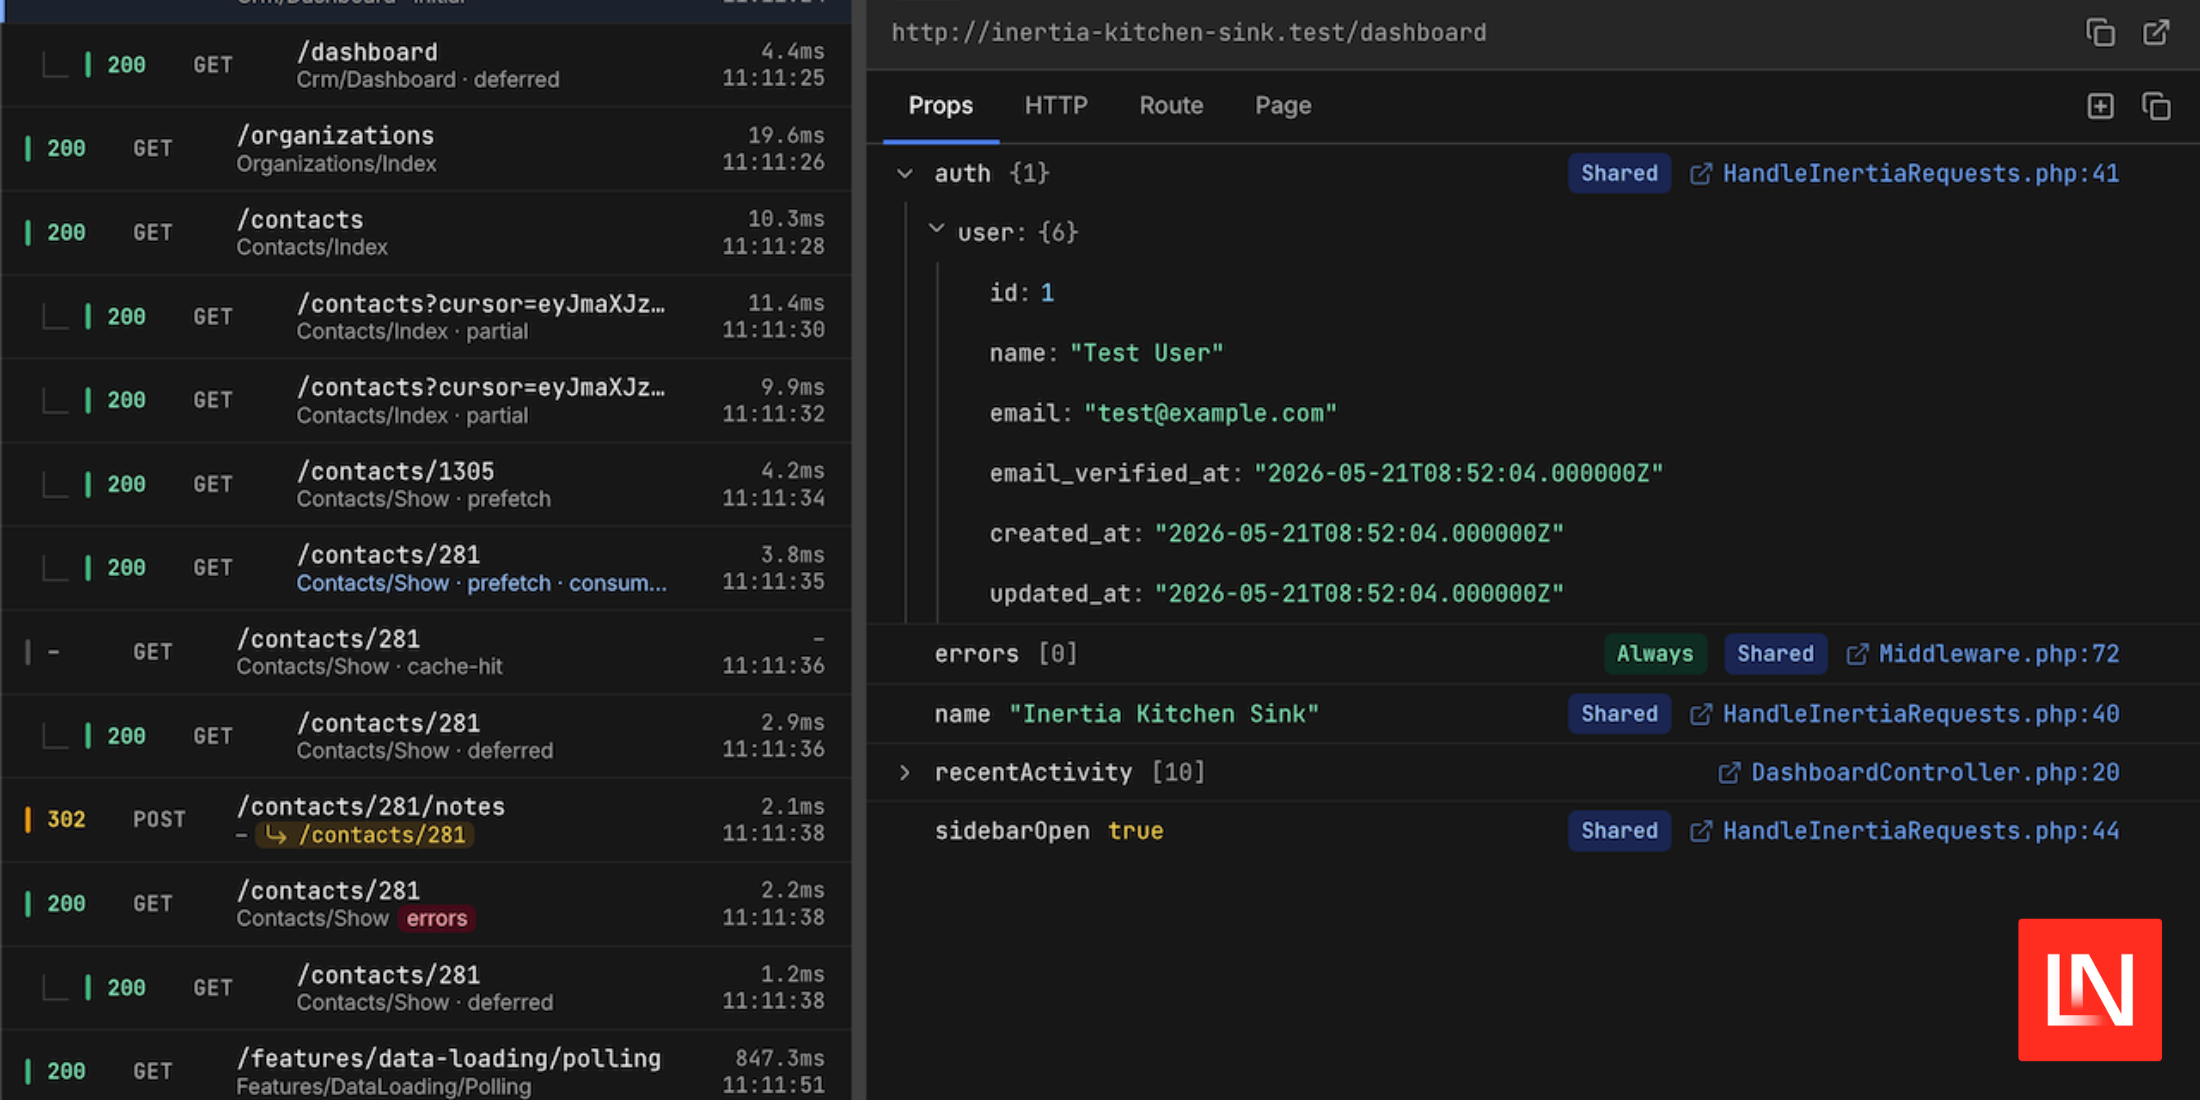This screenshot has width=2200, height=1100.
Task: Select the /organizations request row
Action: pos(426,149)
